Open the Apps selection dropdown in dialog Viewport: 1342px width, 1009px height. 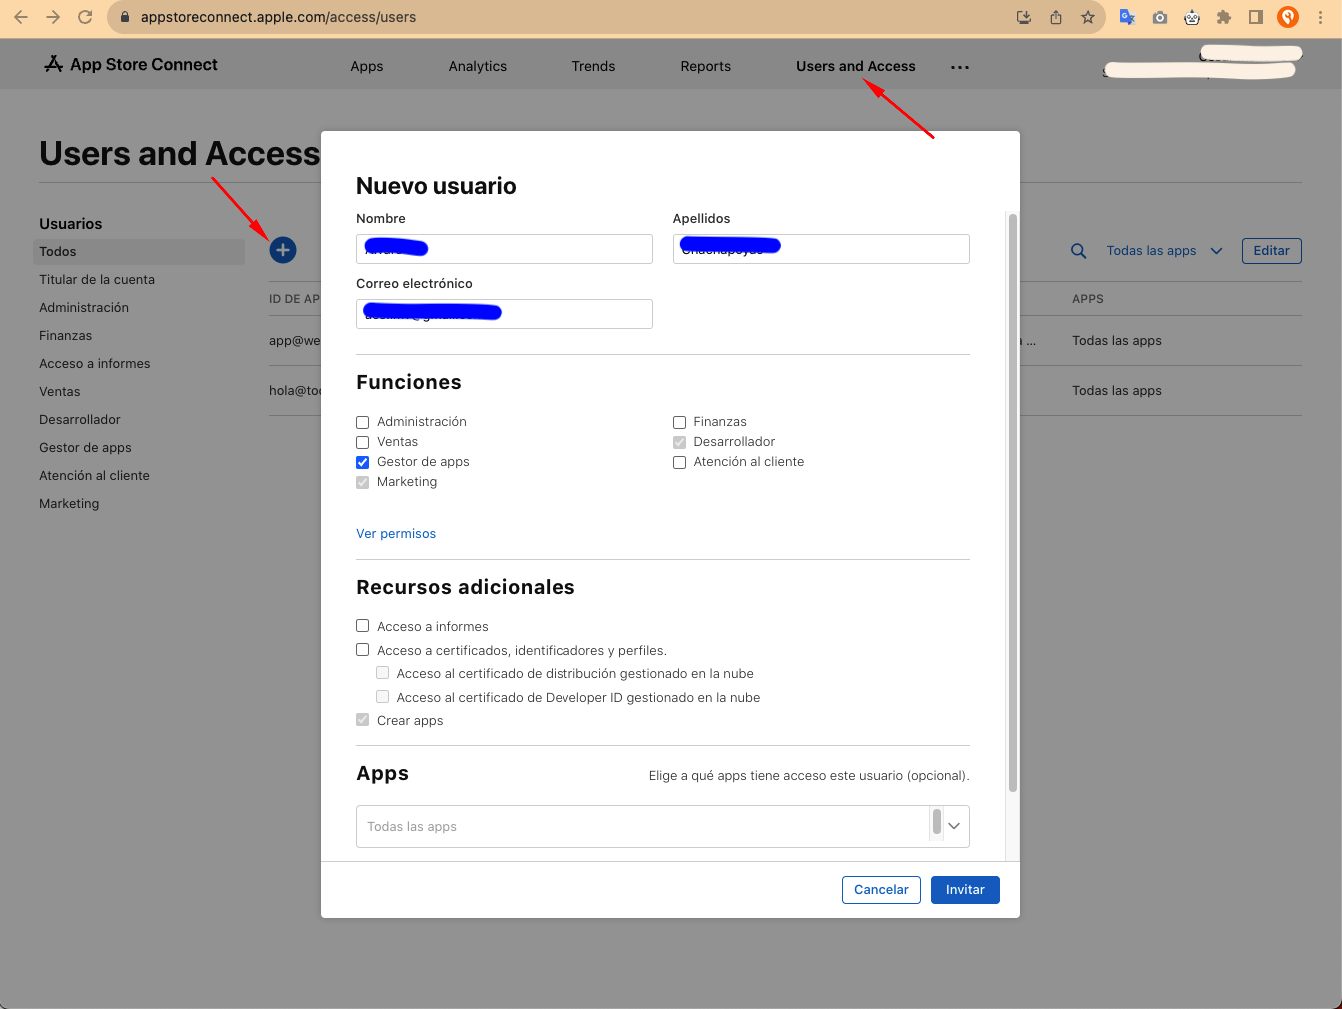coord(663,826)
